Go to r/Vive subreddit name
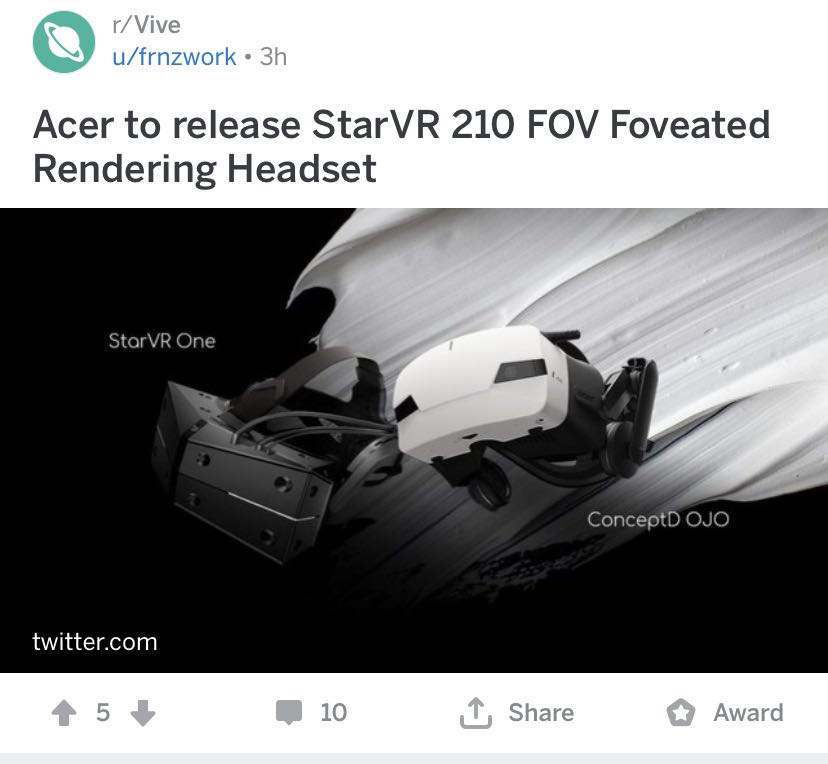This screenshot has height=764, width=828. (146, 25)
